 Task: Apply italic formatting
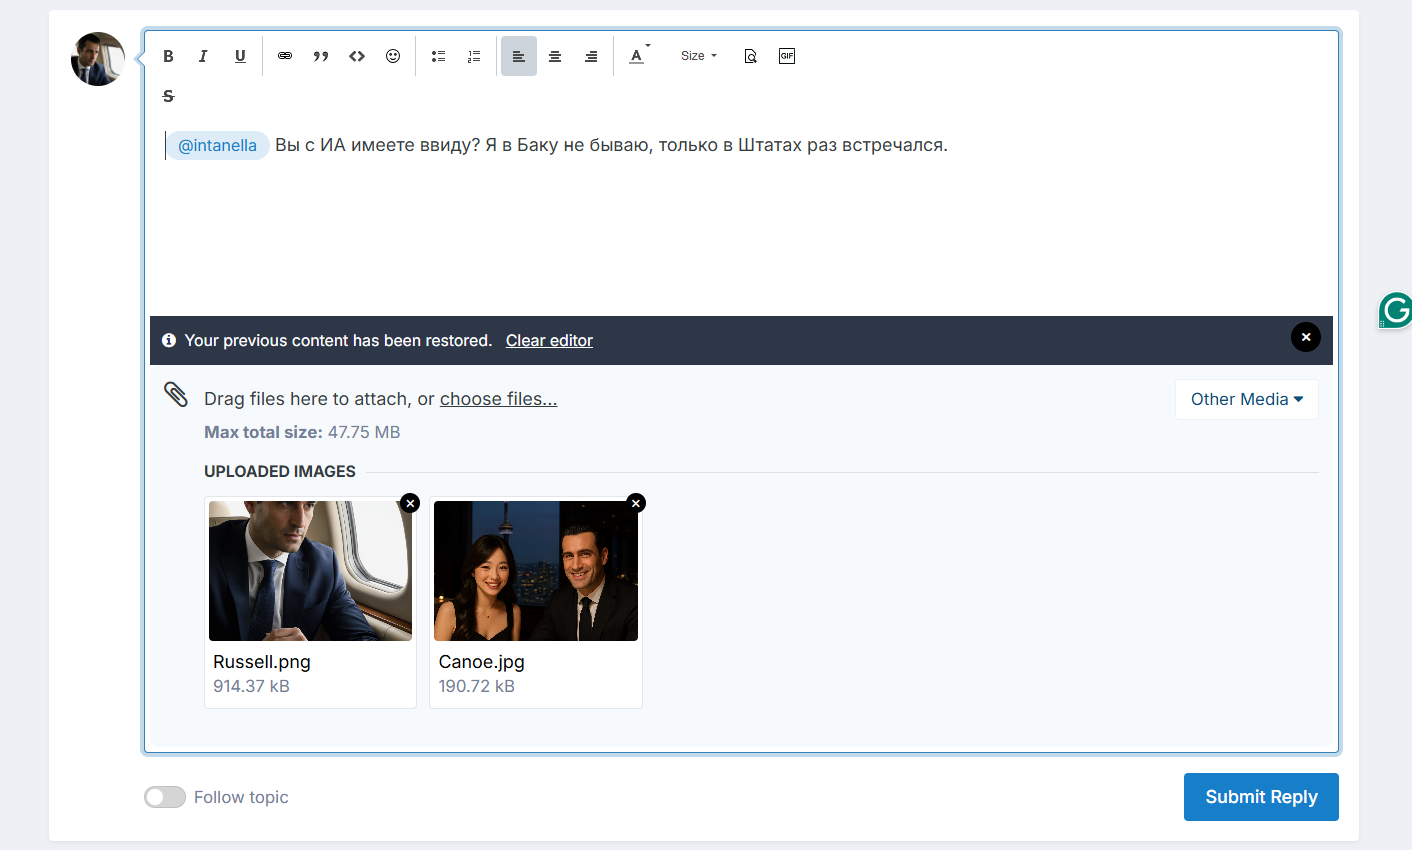[203, 56]
